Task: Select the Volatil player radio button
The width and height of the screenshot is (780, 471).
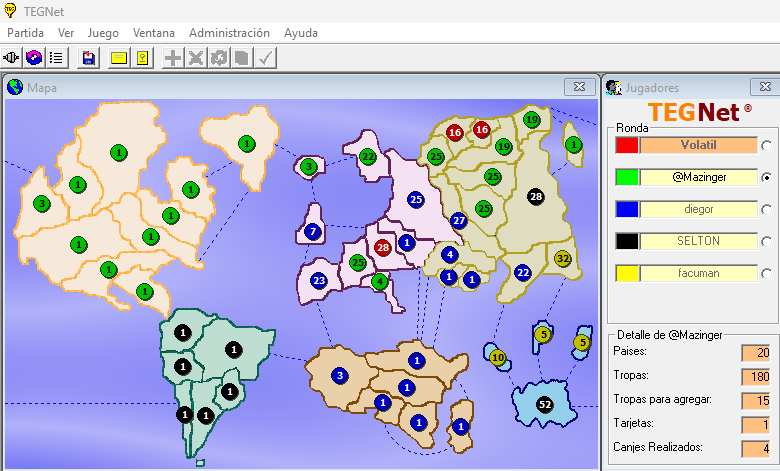Action: coord(766,146)
